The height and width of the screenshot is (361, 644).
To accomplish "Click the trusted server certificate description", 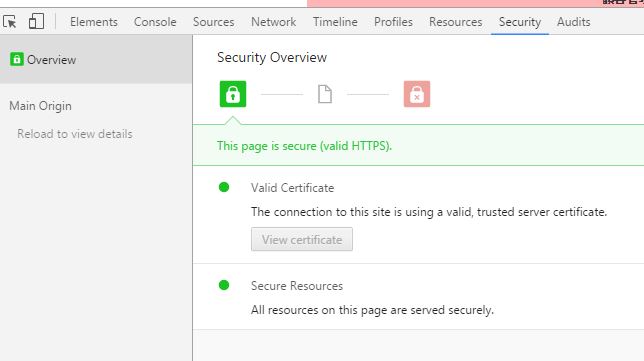I will pyautogui.click(x=429, y=212).
